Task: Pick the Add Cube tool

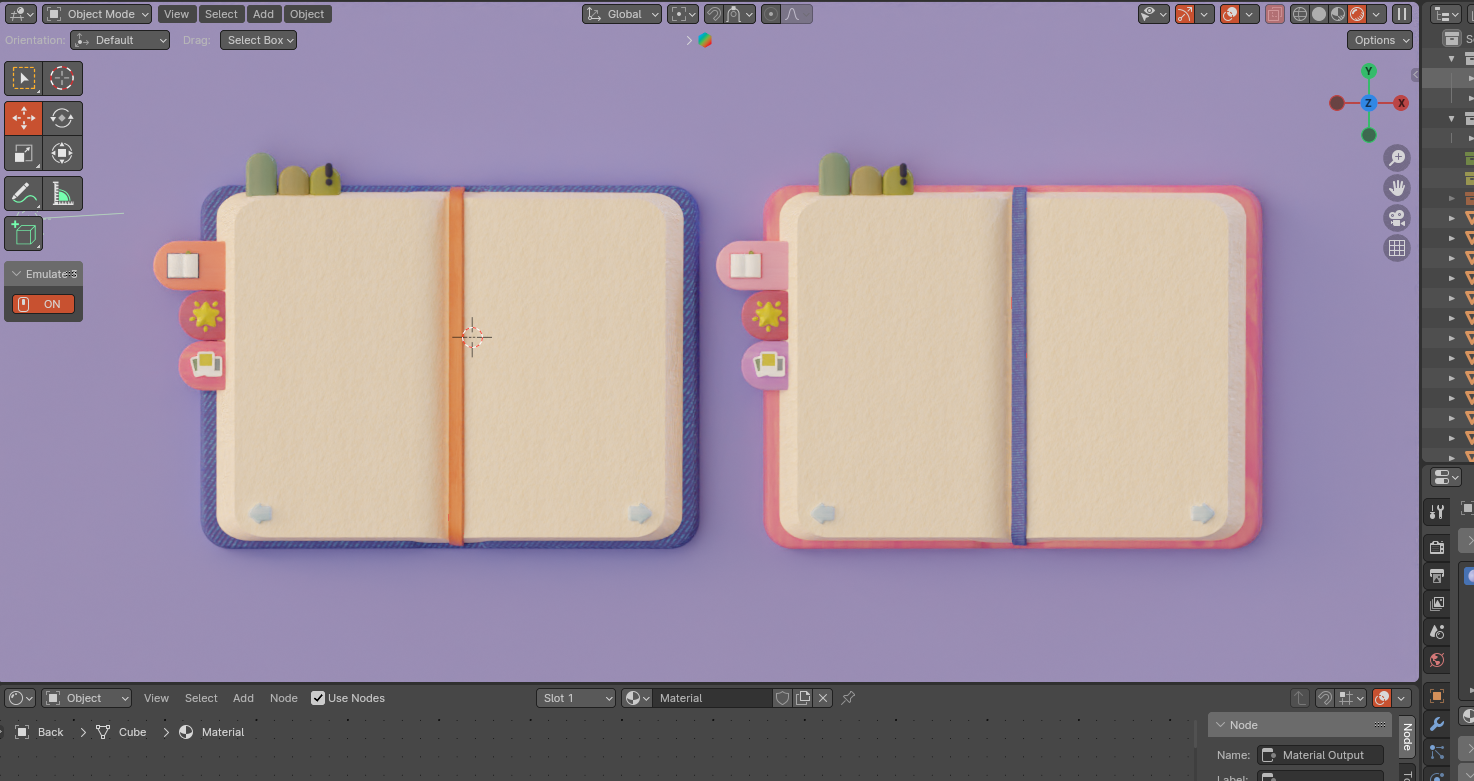Action: pyautogui.click(x=23, y=234)
